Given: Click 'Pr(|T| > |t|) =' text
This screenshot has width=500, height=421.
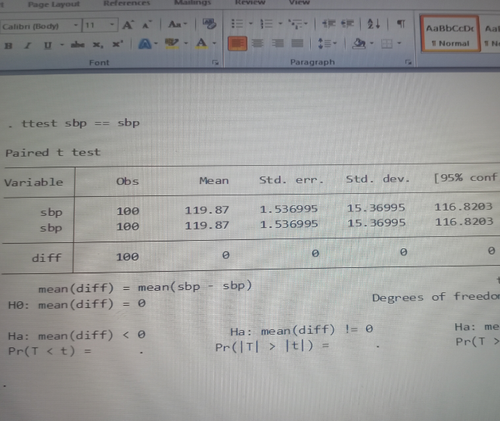Looking at the screenshot, I should pos(272,346).
